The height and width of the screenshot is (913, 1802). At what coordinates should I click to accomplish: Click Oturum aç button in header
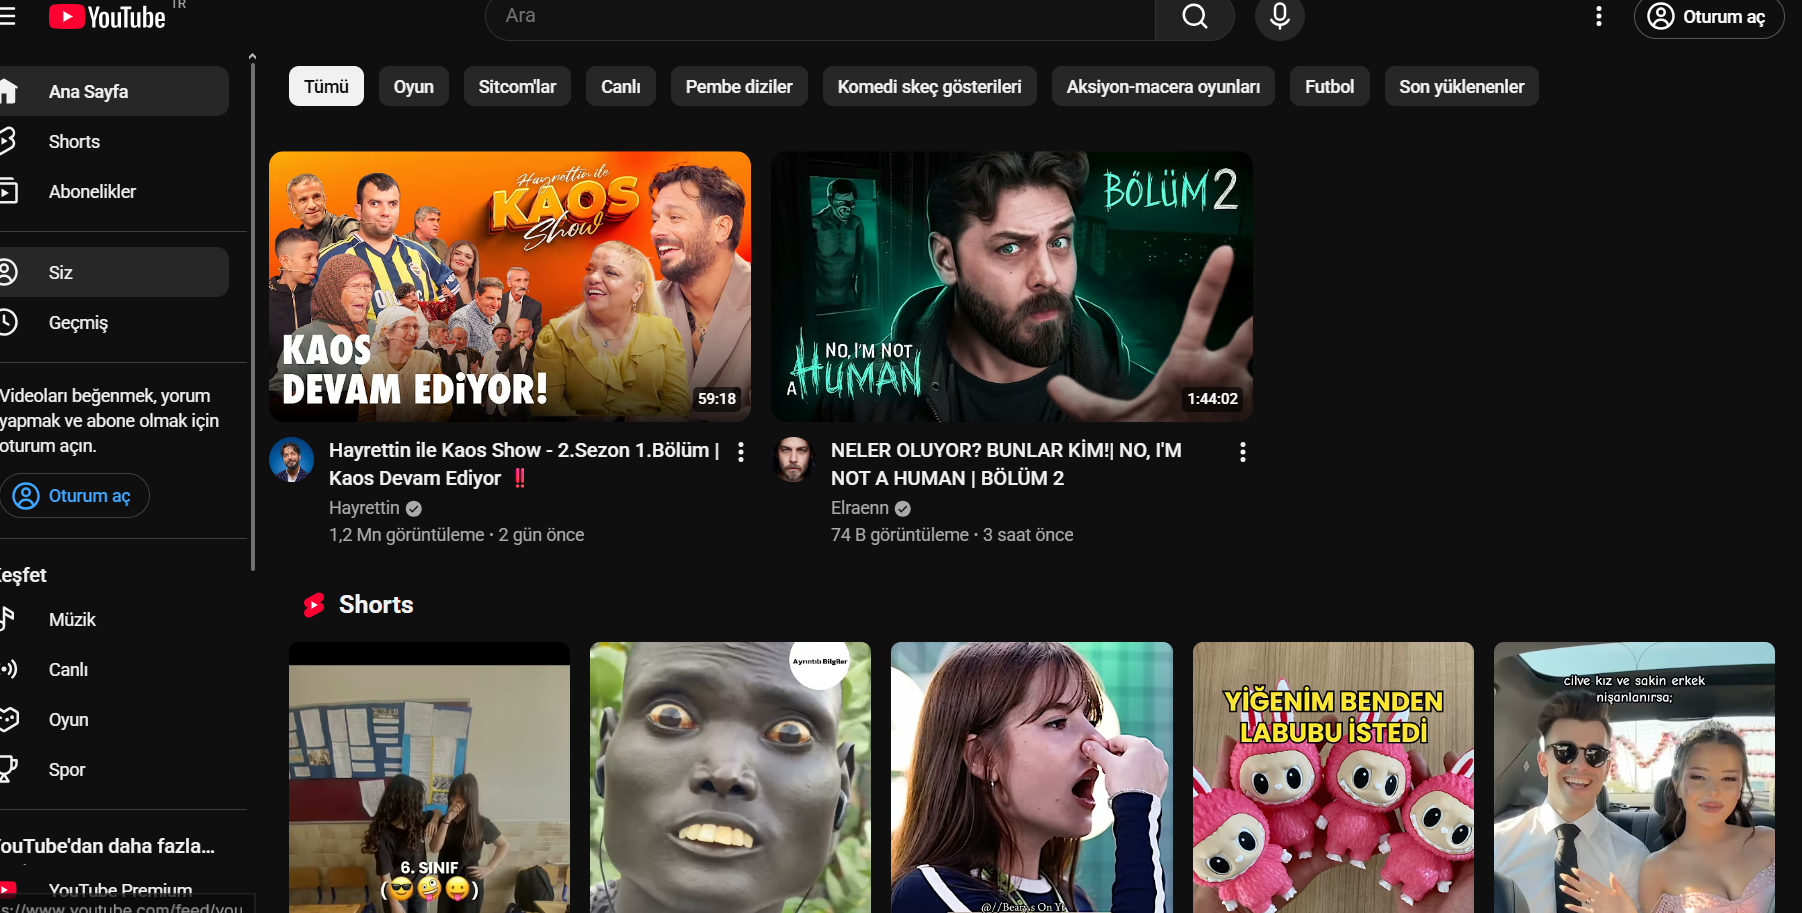pyautogui.click(x=1708, y=17)
